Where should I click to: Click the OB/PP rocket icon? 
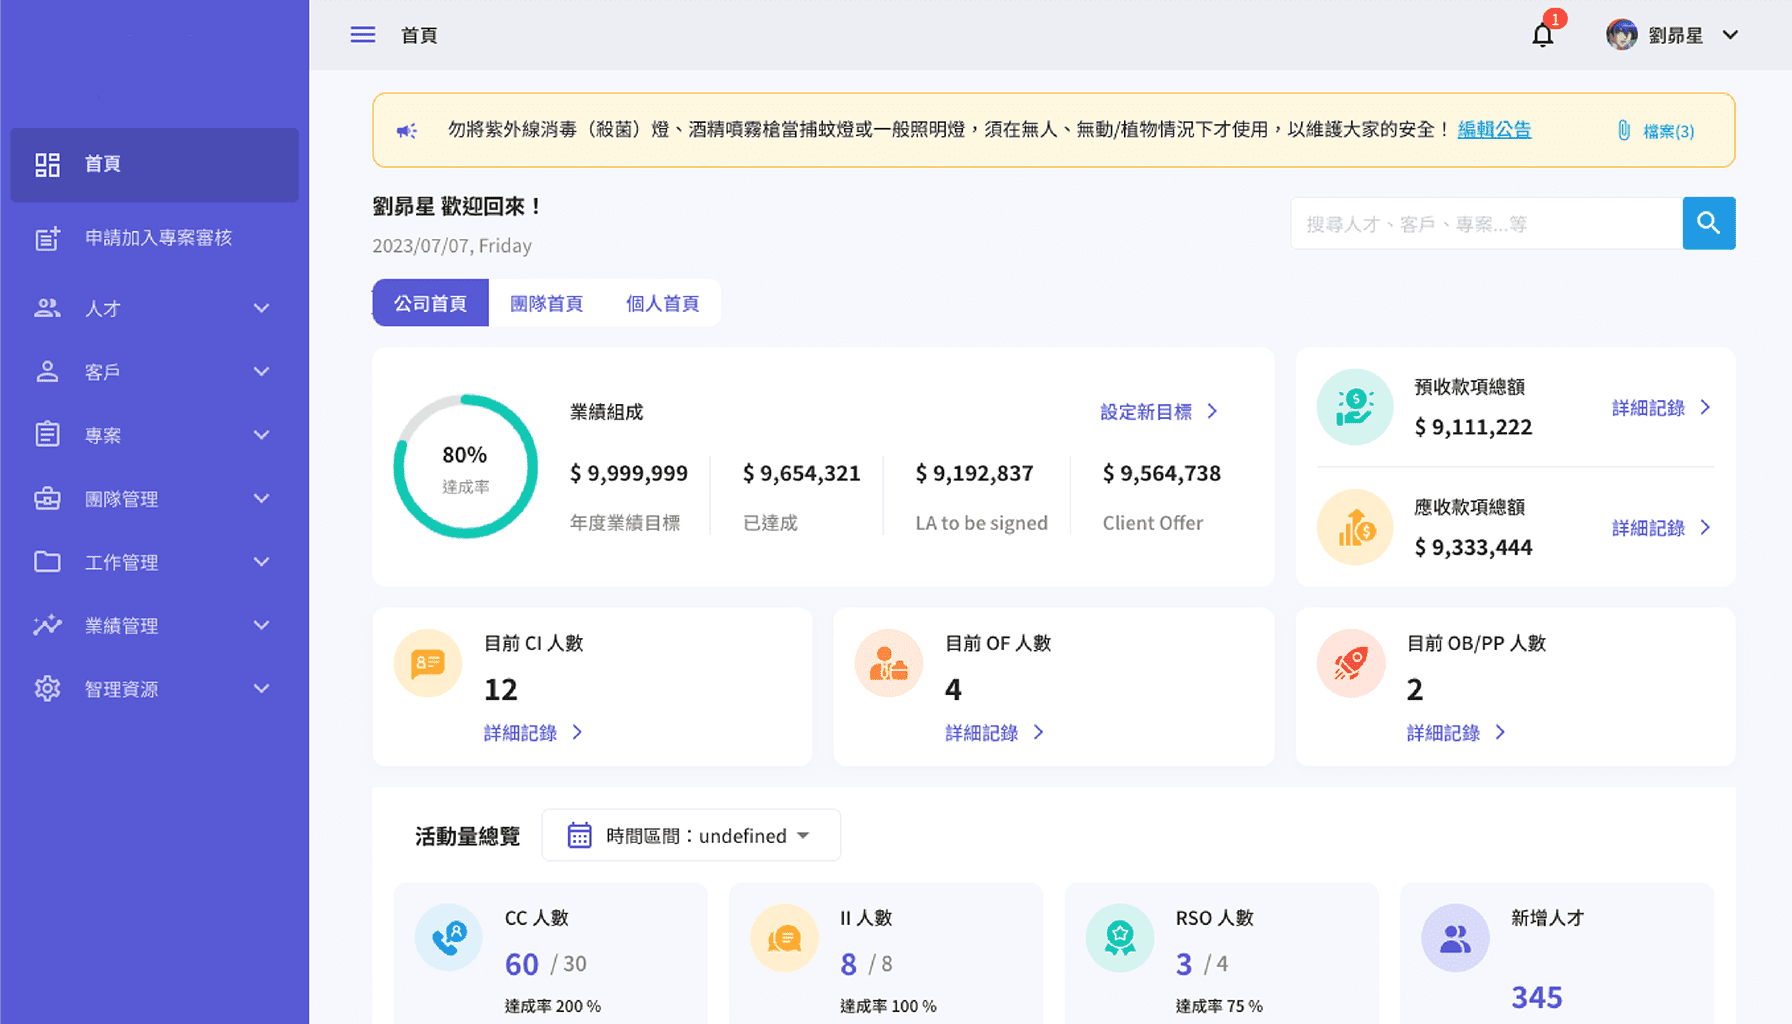(1351, 662)
